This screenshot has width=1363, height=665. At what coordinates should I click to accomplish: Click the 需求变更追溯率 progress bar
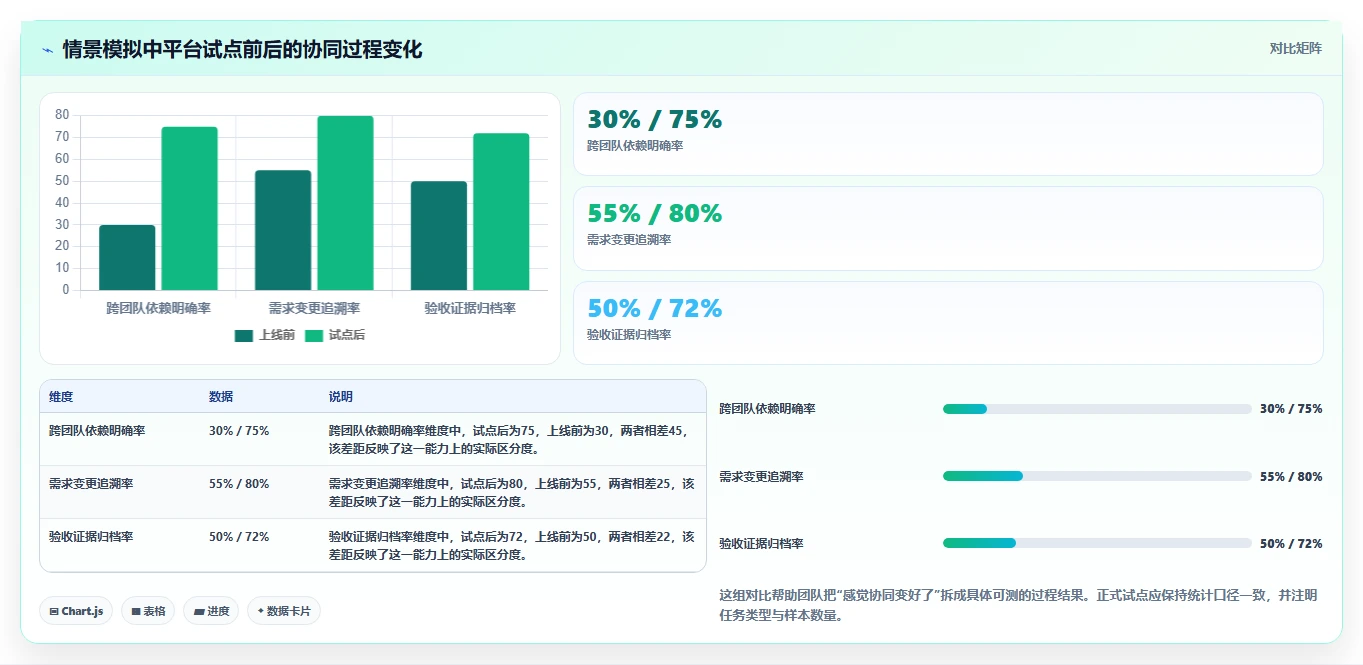click(x=1097, y=476)
